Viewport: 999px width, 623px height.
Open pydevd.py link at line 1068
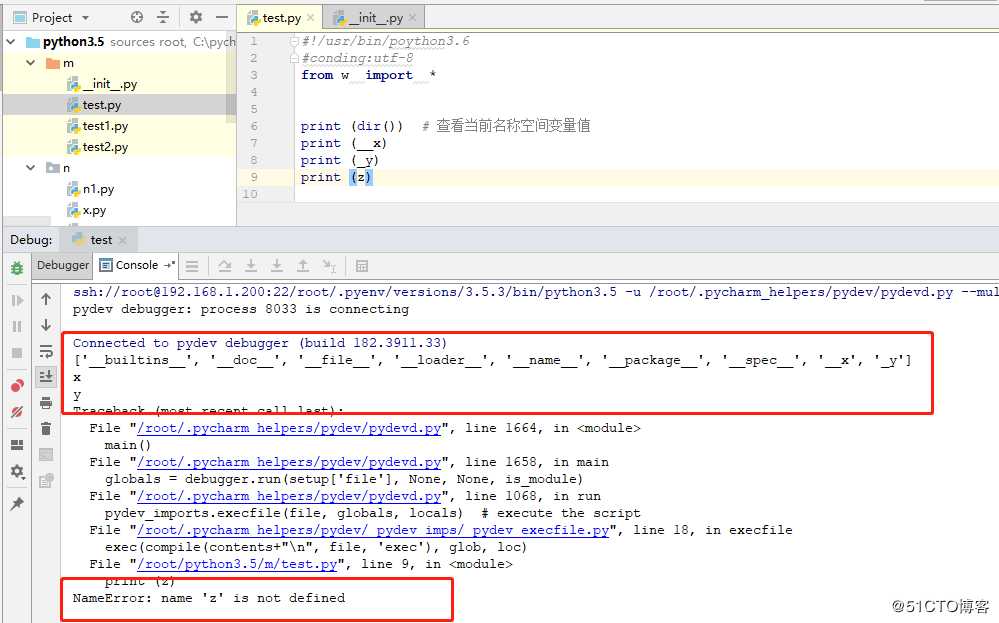289,496
